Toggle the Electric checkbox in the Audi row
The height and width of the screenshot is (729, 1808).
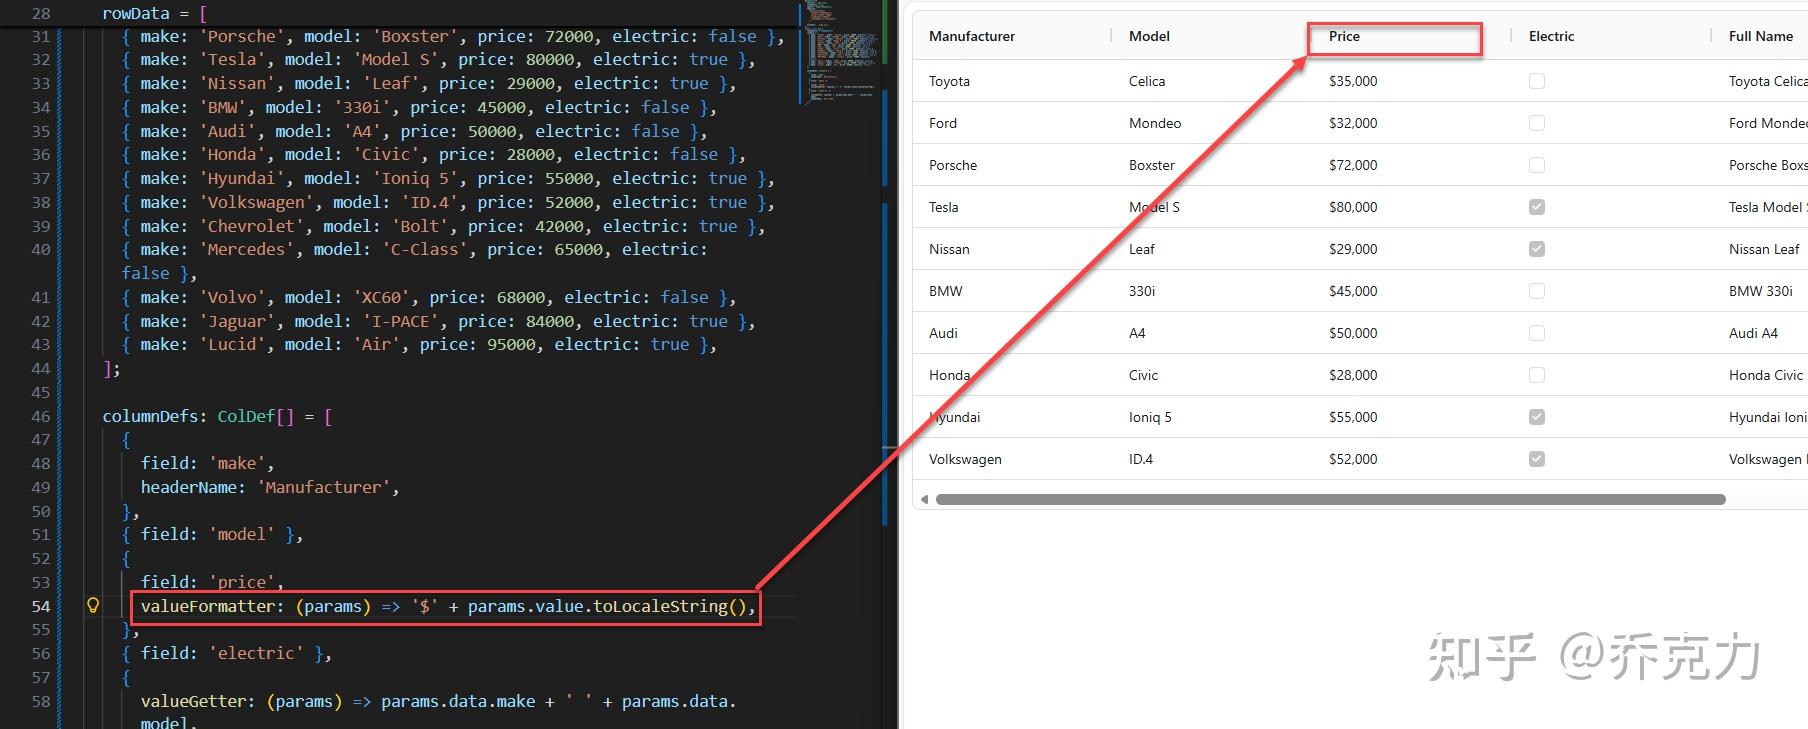pyautogui.click(x=1537, y=333)
